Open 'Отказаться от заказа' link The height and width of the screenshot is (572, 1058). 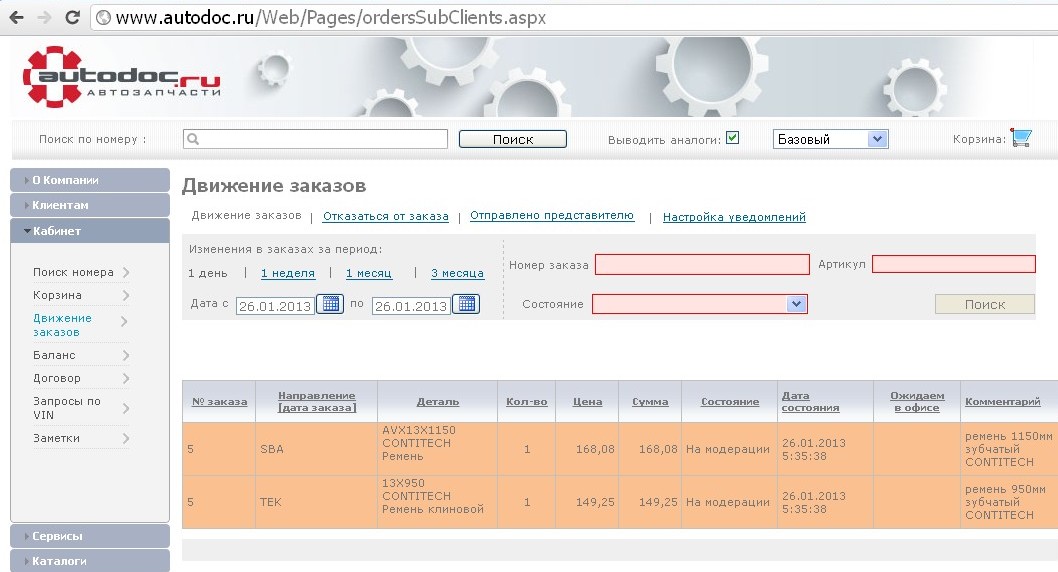pyautogui.click(x=385, y=217)
